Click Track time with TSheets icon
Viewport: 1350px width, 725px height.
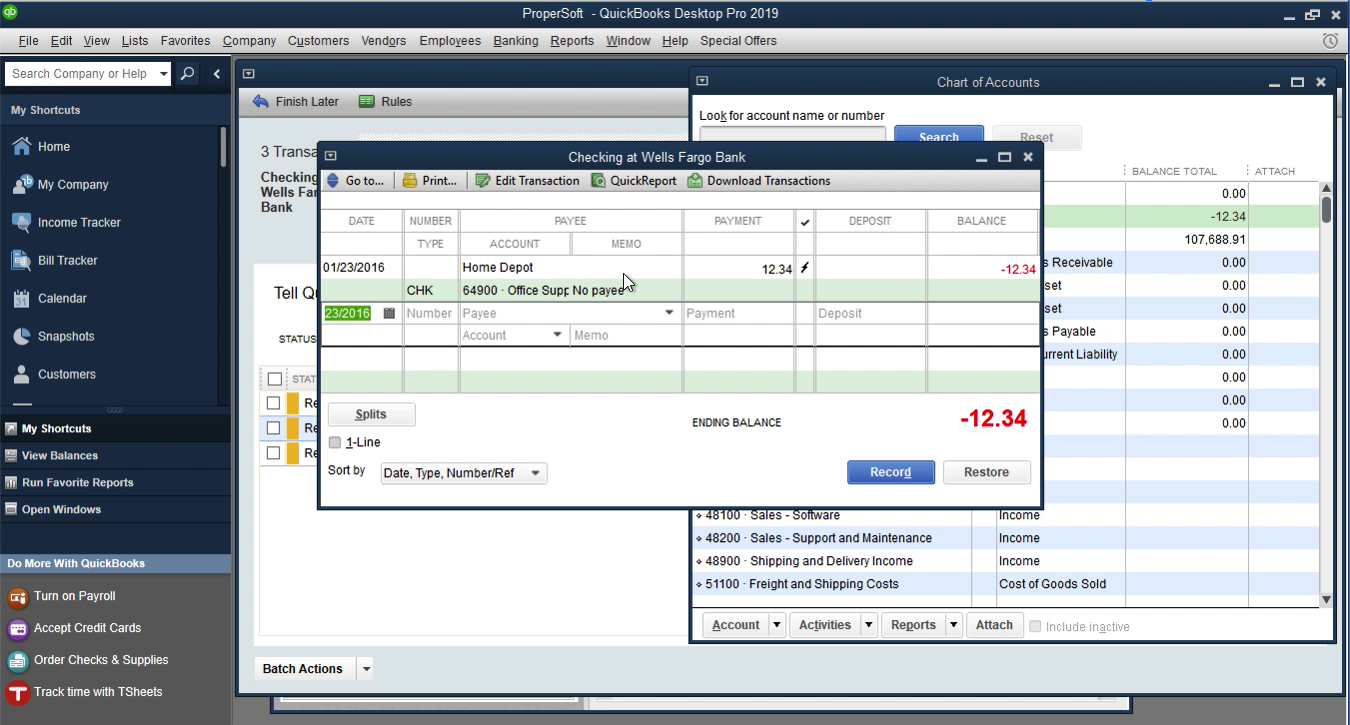coord(17,693)
